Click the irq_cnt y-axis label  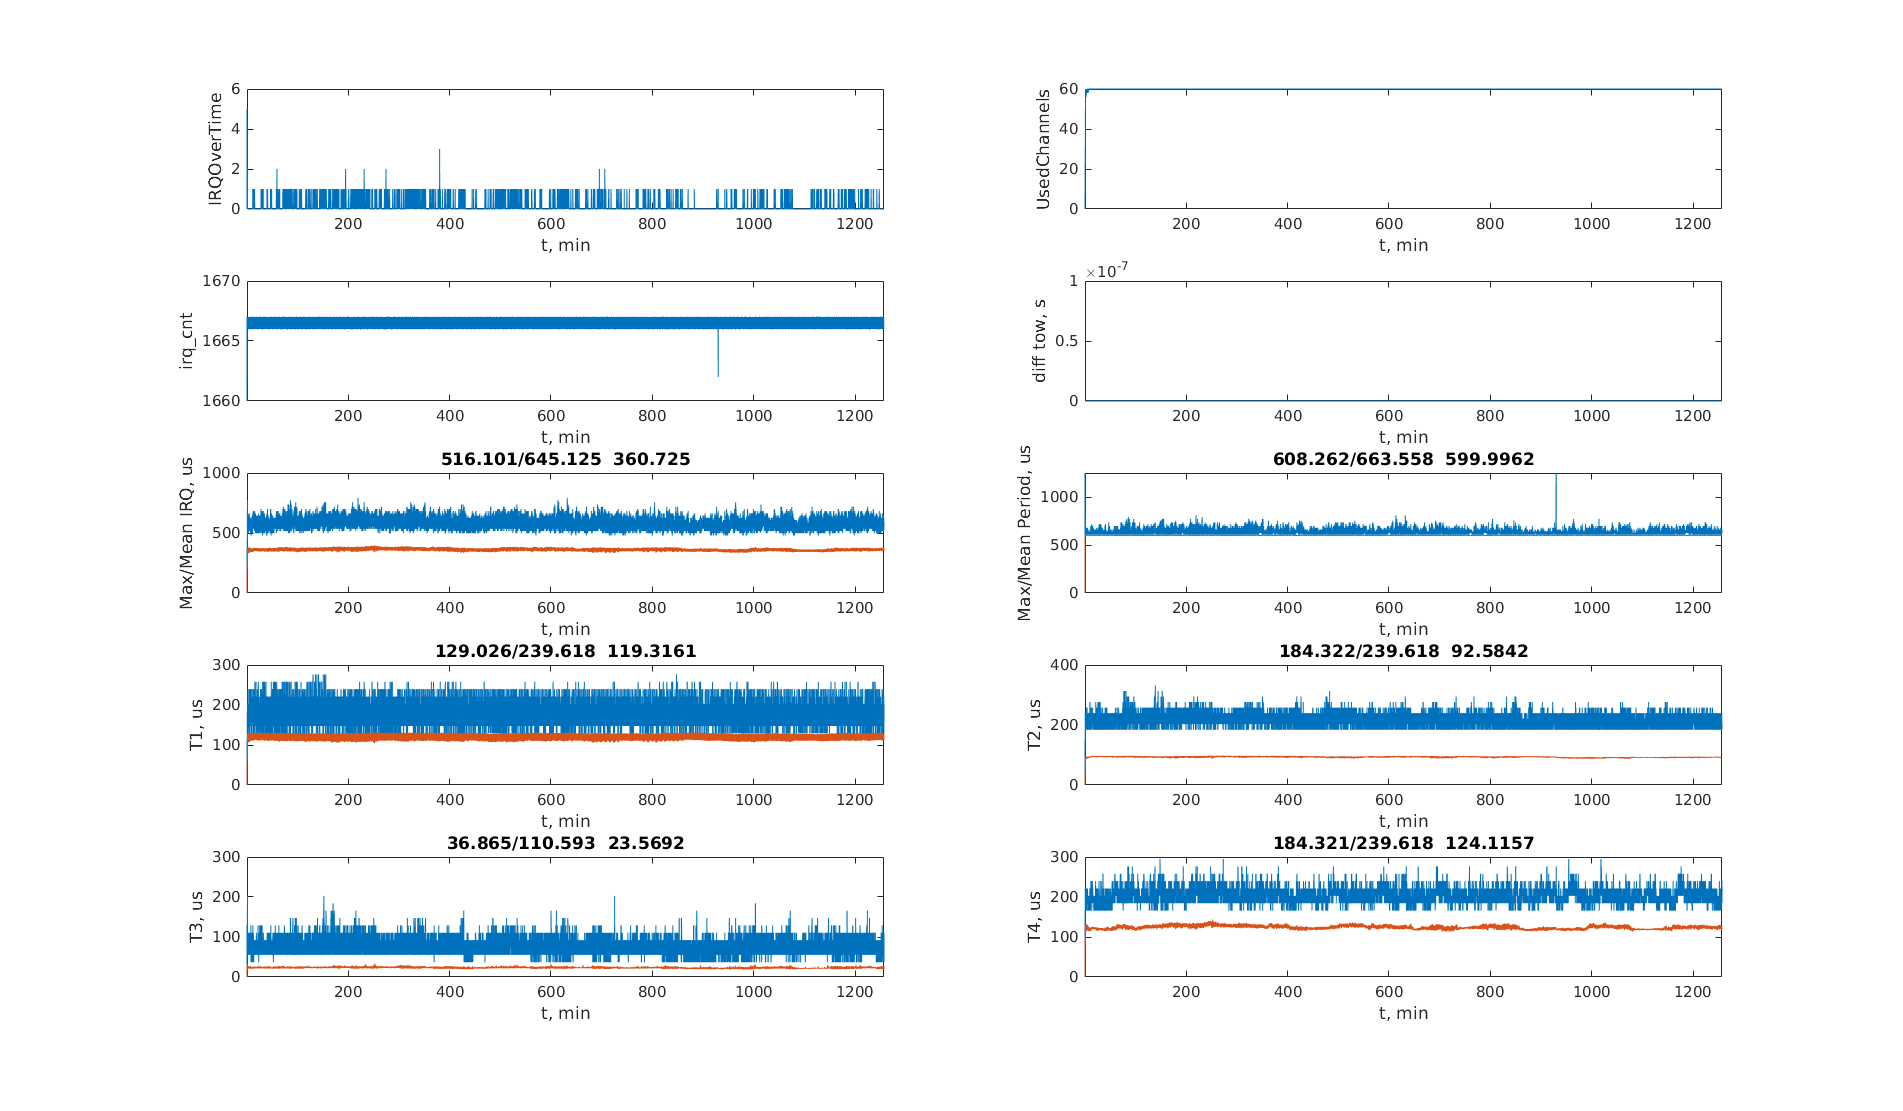(186, 341)
